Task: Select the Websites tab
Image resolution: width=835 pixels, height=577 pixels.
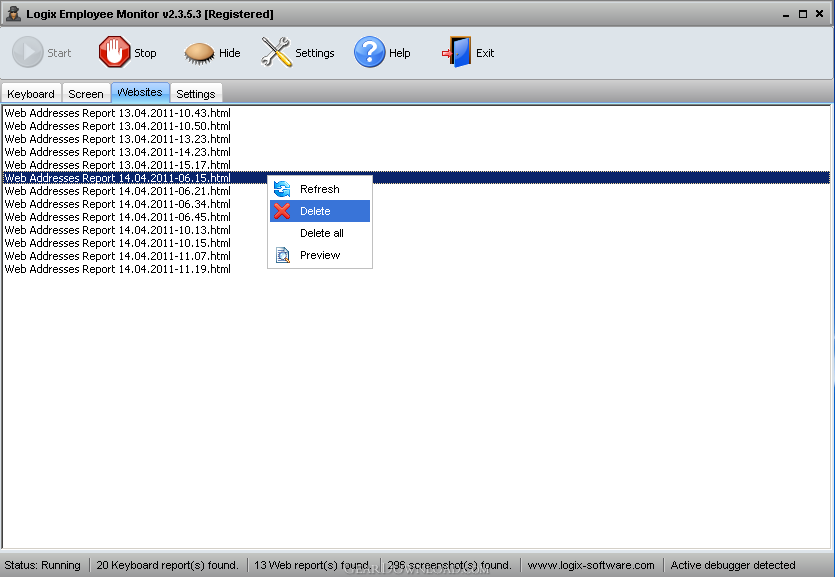Action: coord(140,92)
